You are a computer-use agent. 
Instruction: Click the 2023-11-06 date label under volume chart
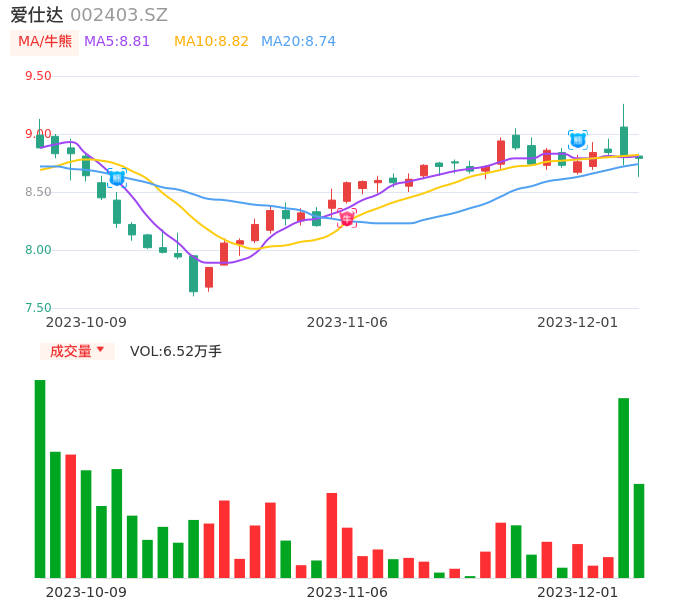coord(347,592)
